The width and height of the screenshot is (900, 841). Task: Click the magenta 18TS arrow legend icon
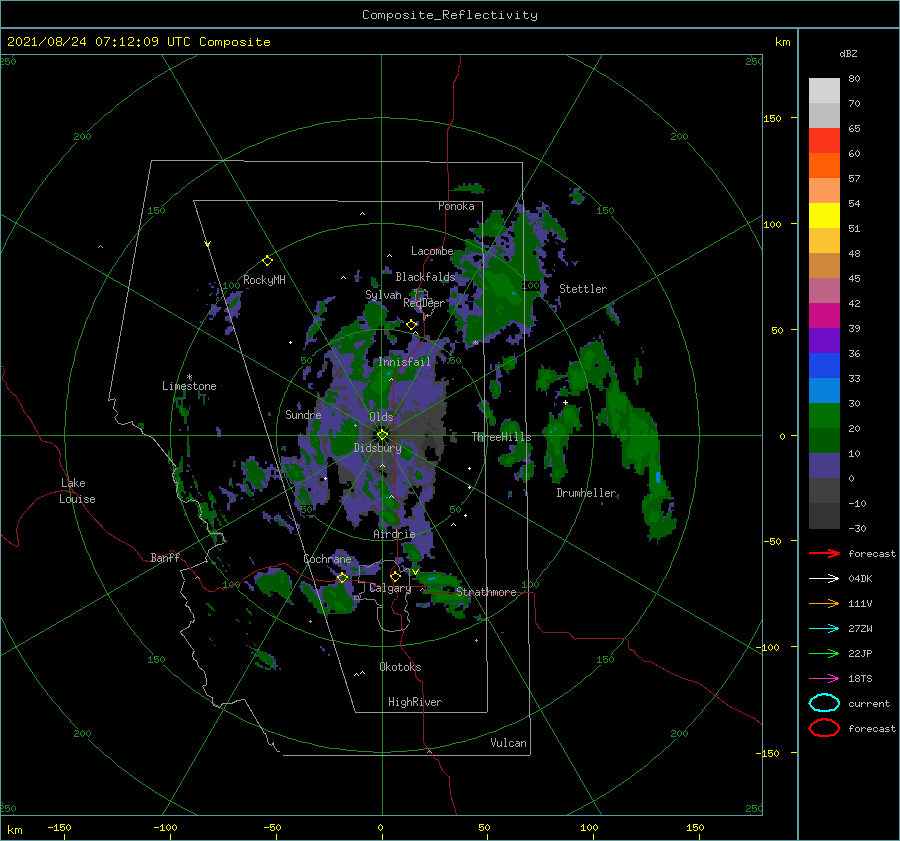click(x=824, y=679)
